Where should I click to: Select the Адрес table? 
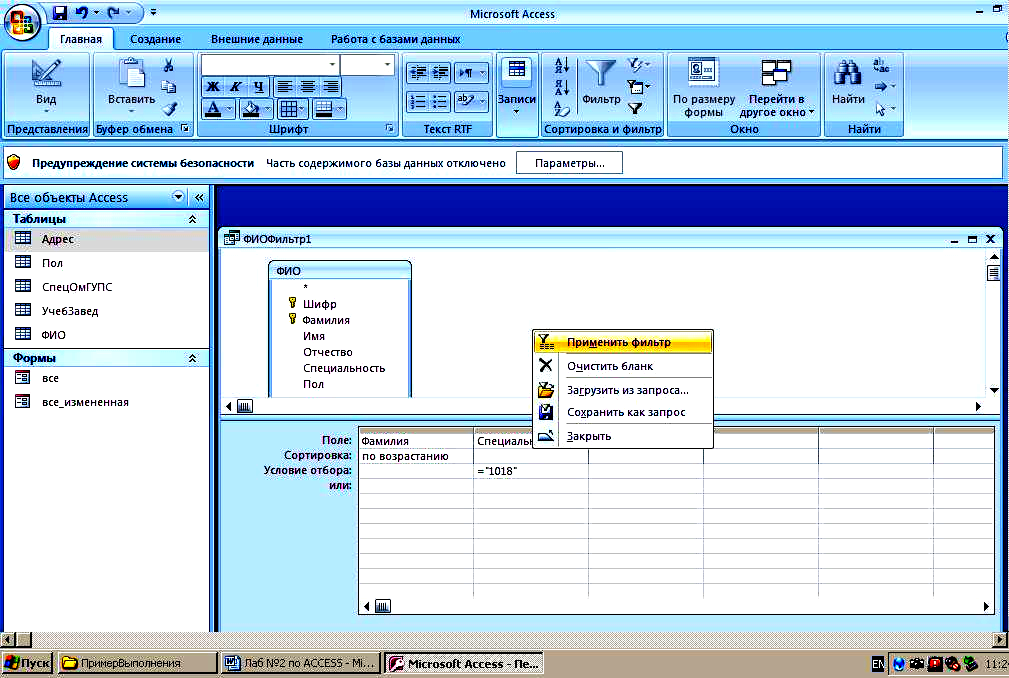(107, 239)
